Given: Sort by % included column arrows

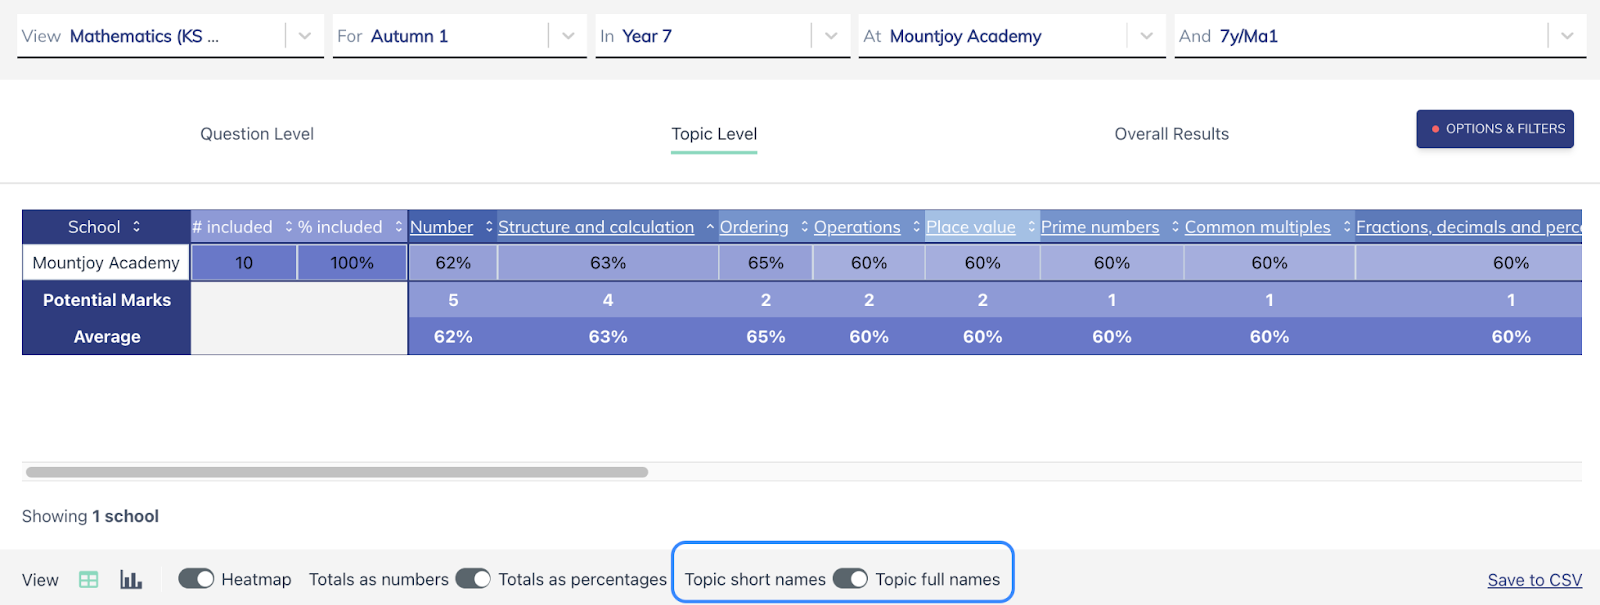Looking at the screenshot, I should click(x=398, y=227).
